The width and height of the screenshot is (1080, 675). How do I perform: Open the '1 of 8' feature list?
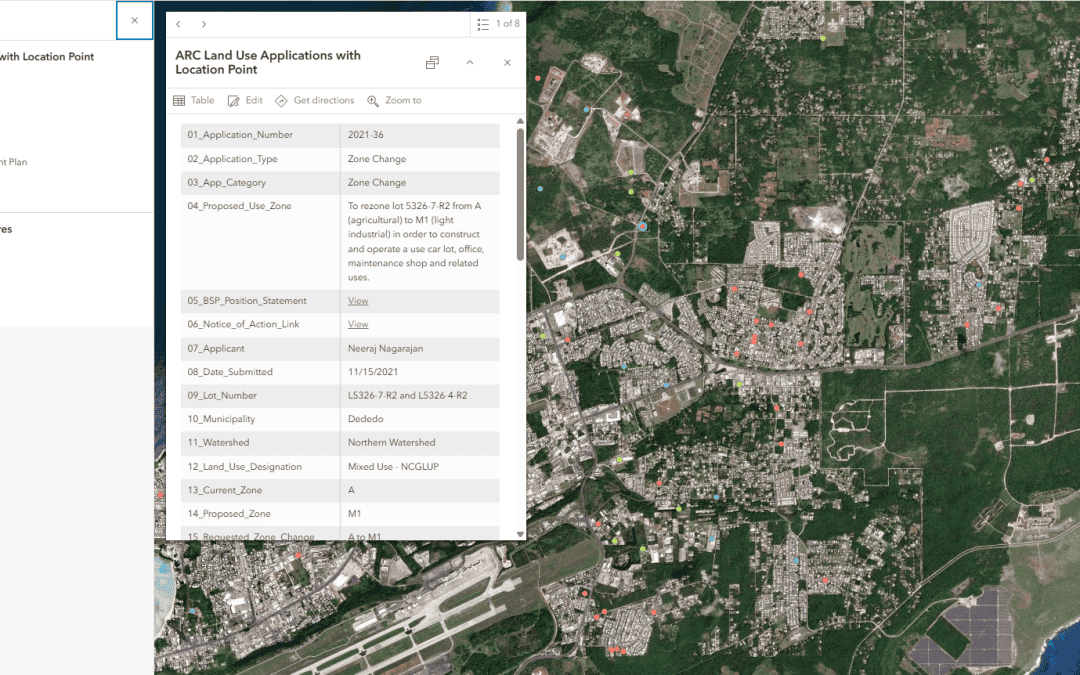pos(498,24)
